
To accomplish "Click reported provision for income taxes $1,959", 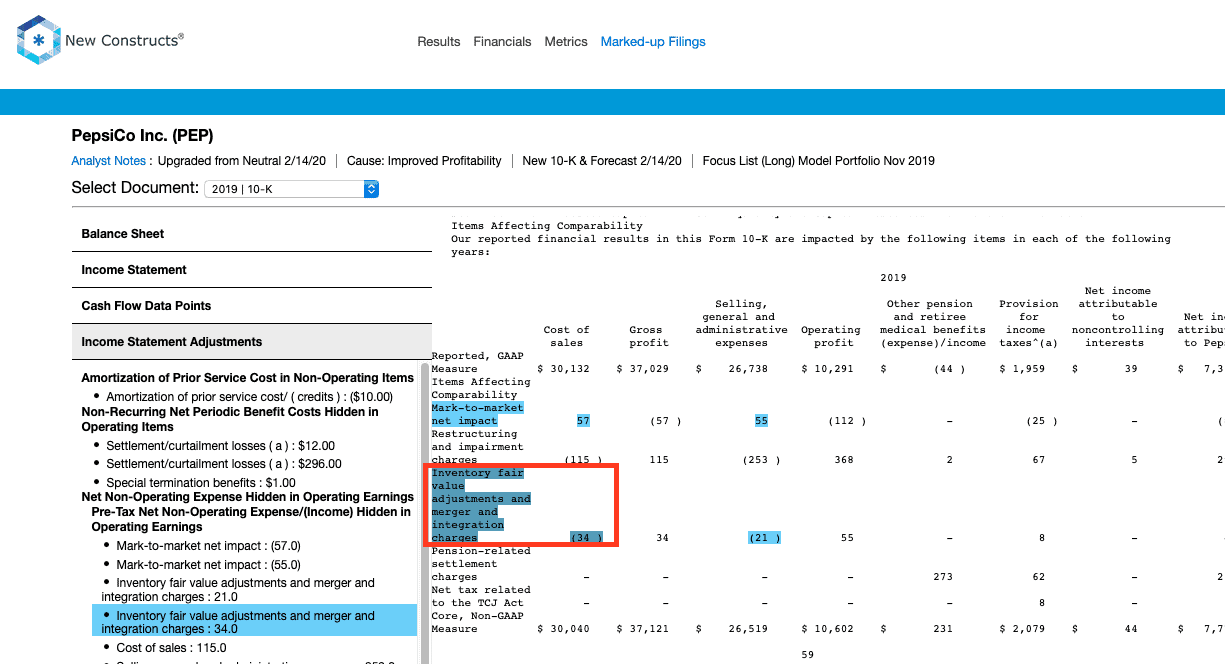I will click(1022, 369).
